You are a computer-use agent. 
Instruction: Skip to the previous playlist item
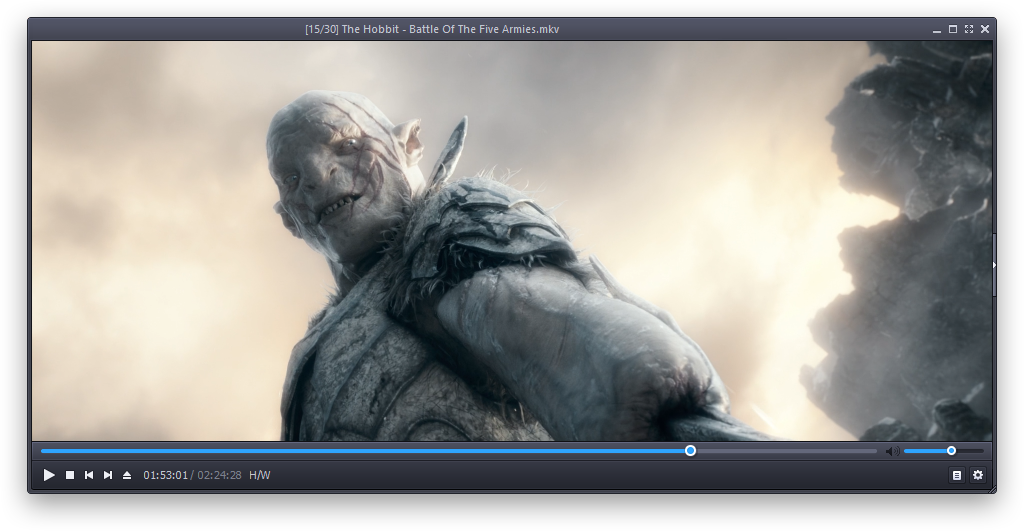click(89, 475)
